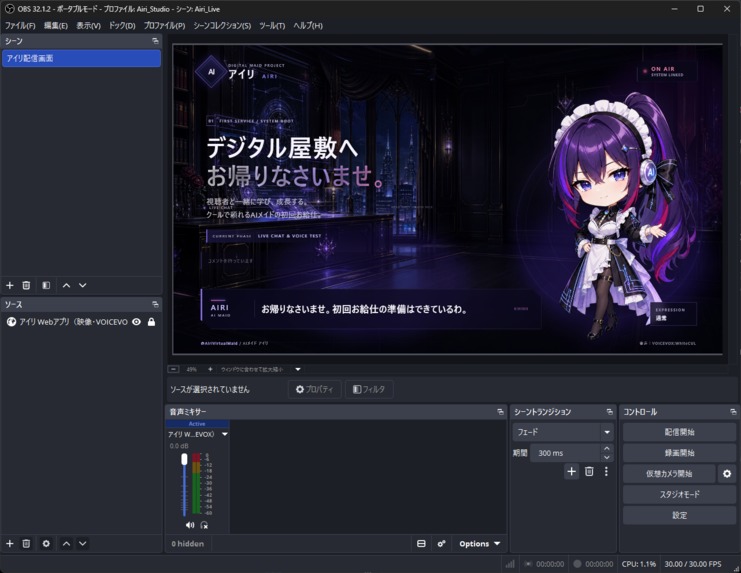The height and width of the screenshot is (573, 741).
Task: Open scene filters icon in Scenes panel
Action: (x=46, y=285)
